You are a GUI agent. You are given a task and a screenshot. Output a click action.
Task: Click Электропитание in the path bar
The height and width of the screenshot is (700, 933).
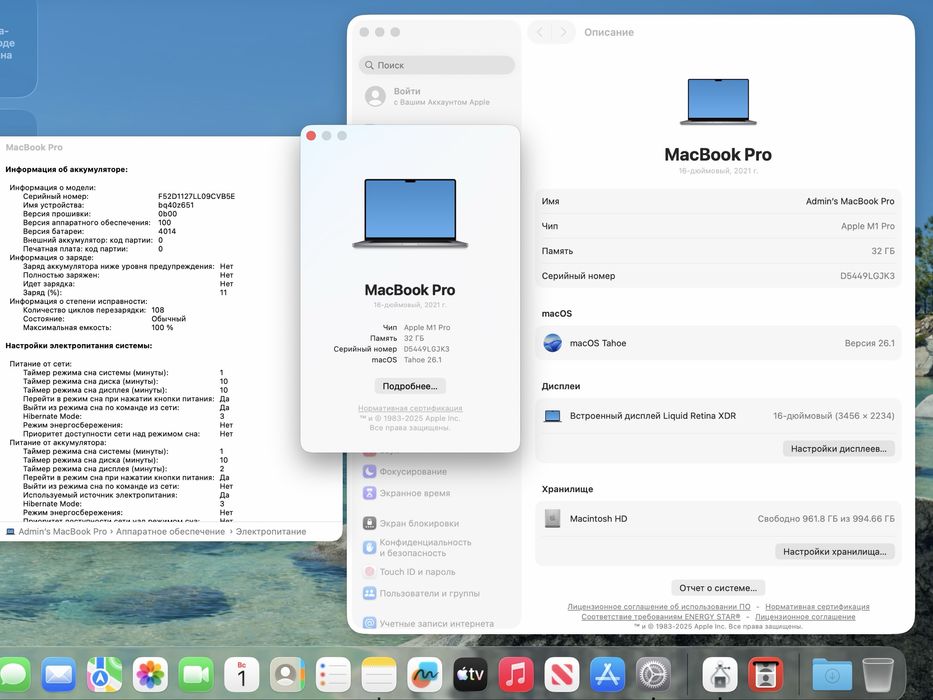(271, 532)
